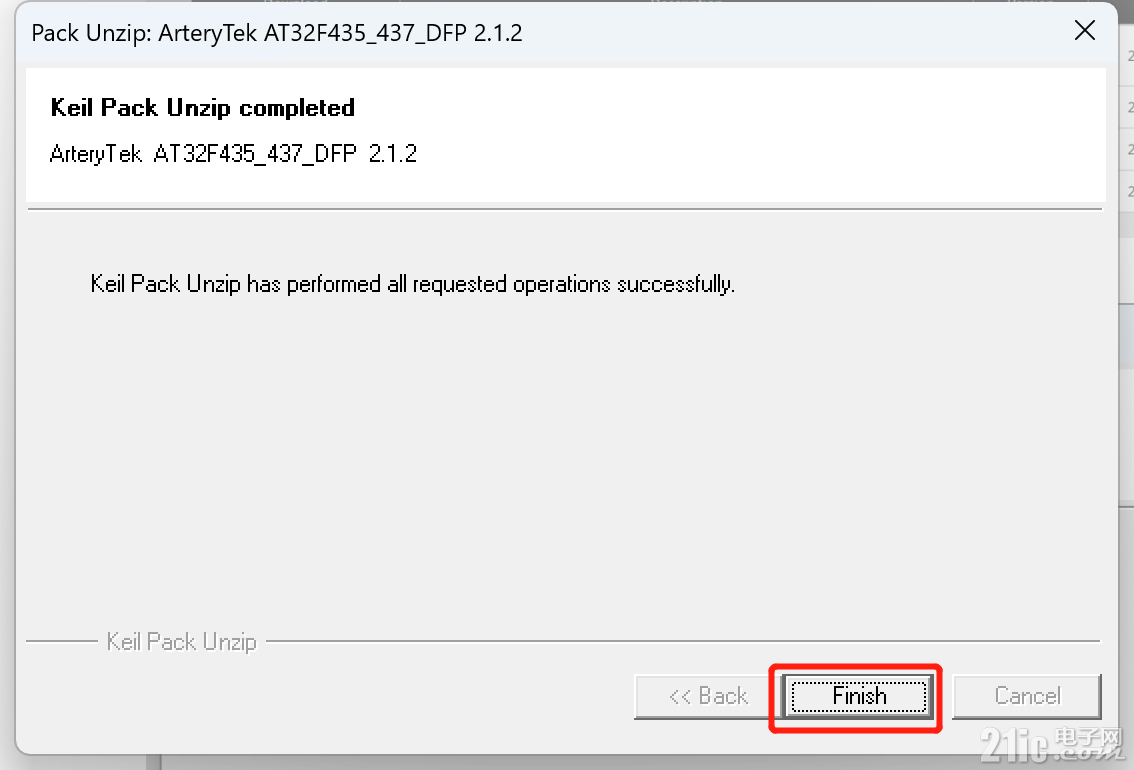This screenshot has width=1134, height=770.
Task: Click the background window strip at the bottom left
Action: (154, 763)
